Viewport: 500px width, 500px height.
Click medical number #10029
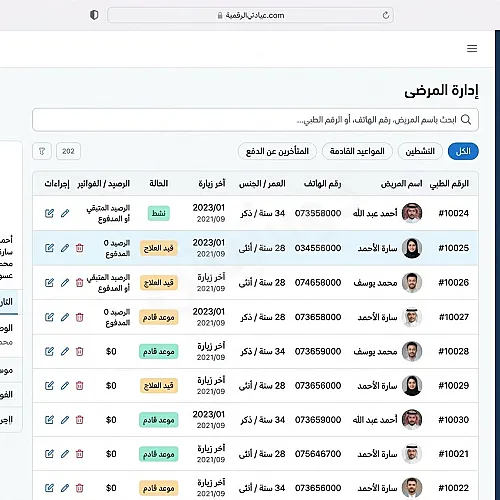click(x=454, y=386)
